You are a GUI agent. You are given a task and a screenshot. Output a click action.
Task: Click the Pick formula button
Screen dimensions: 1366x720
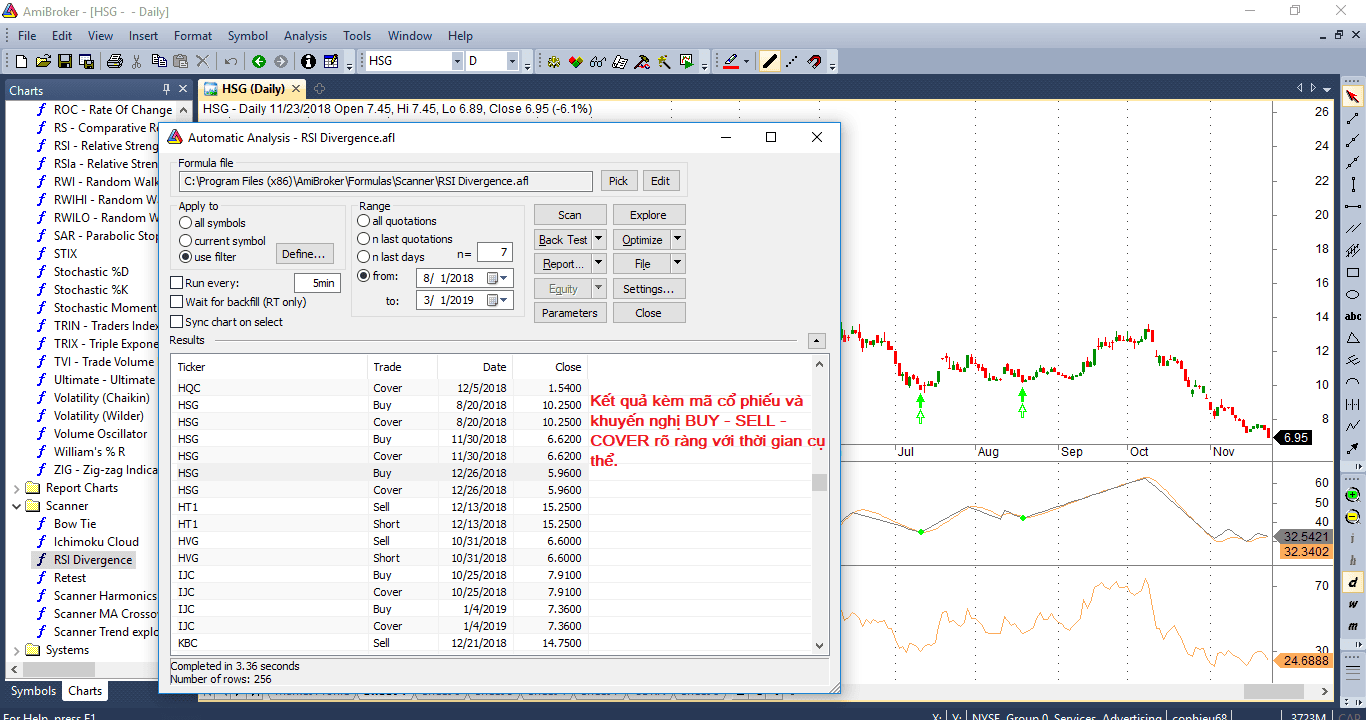pos(619,181)
